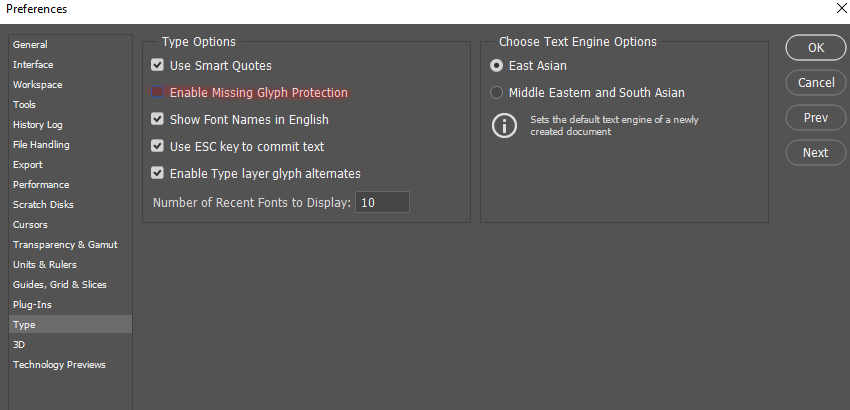Screen dimensions: 850x410
Task: Click the Number of Recent Fonts field
Action: 382,203
